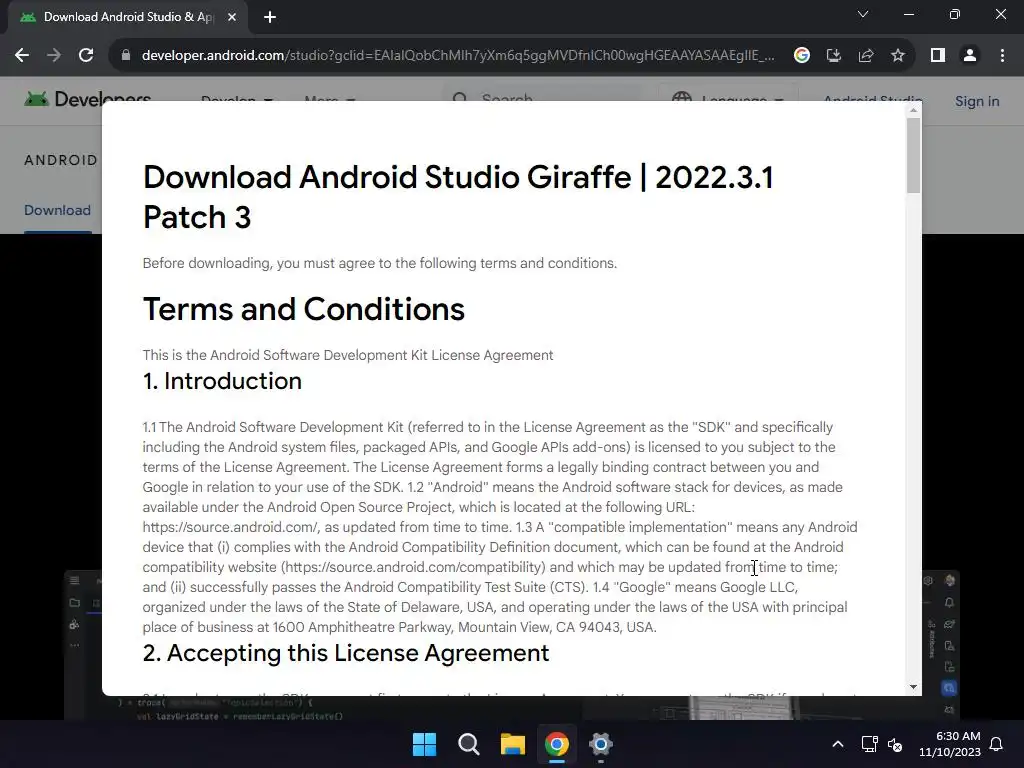View site information via padlock icon
The width and height of the screenshot is (1024, 768).
pyautogui.click(x=125, y=56)
